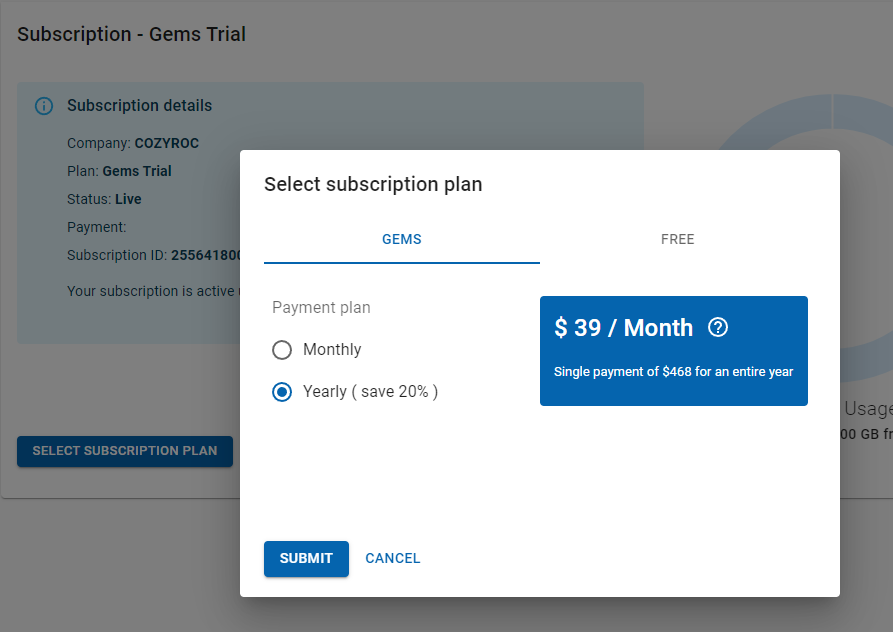
Task: Switch to the GEMS tab
Action: [x=402, y=240]
